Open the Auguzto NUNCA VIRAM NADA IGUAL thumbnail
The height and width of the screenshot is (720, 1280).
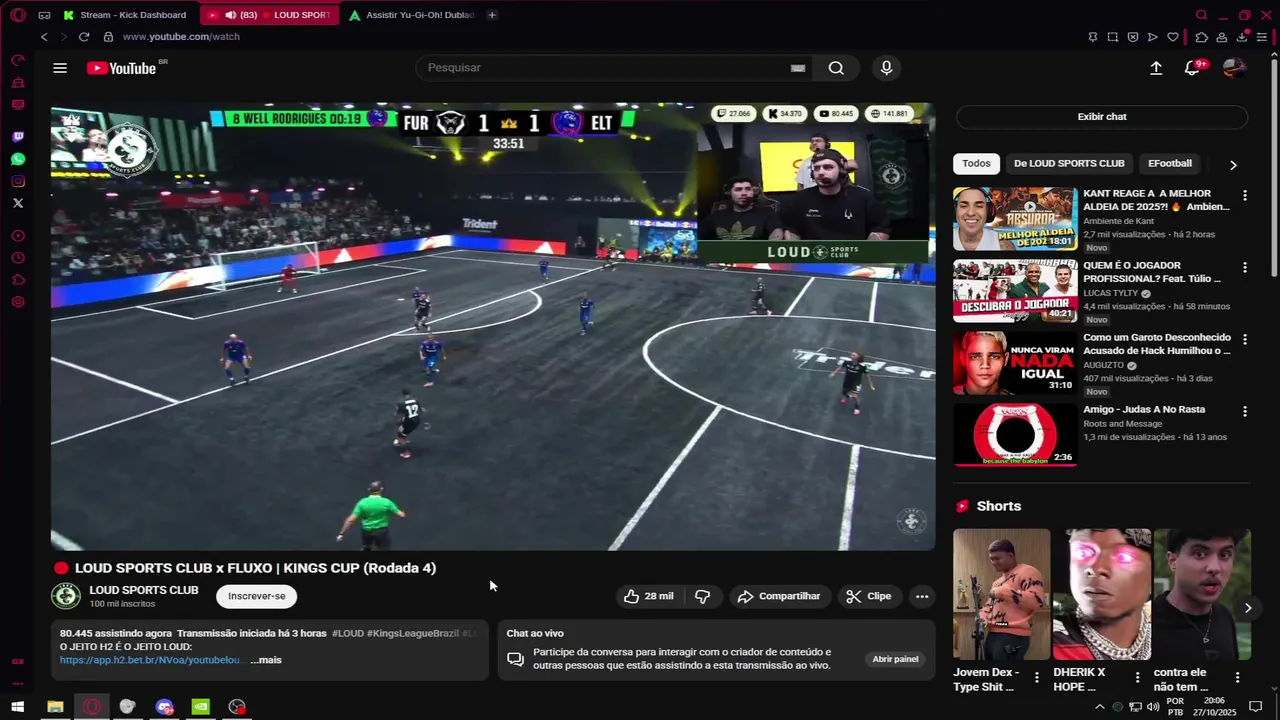(1015, 363)
